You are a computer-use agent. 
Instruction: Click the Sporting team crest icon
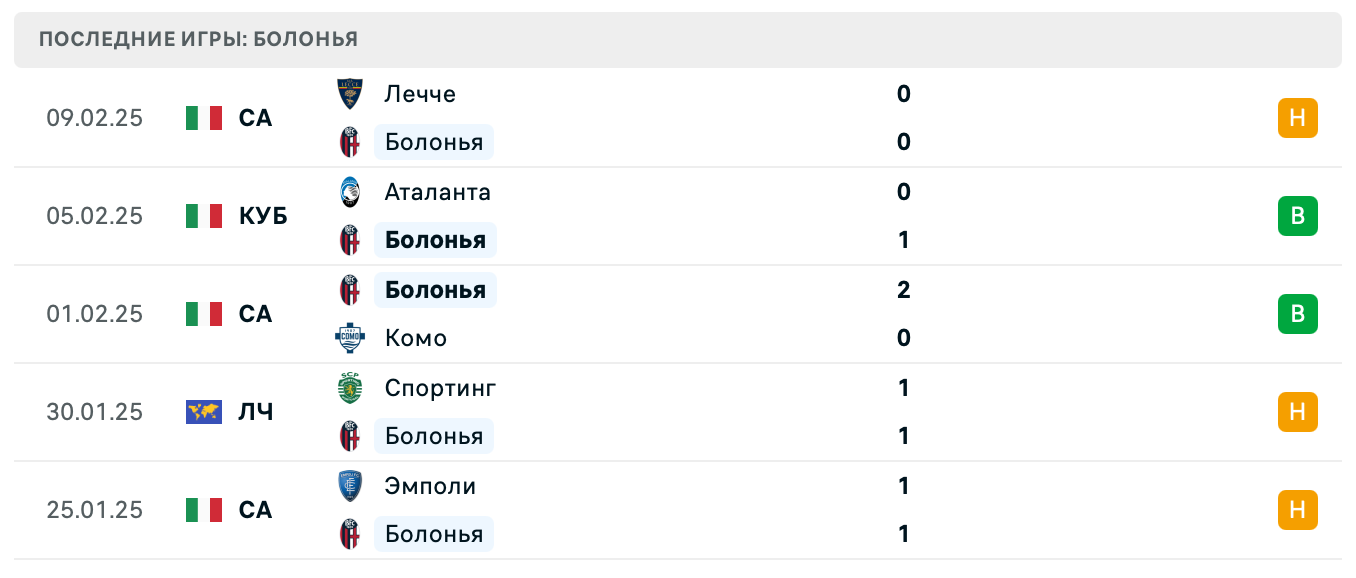350,388
